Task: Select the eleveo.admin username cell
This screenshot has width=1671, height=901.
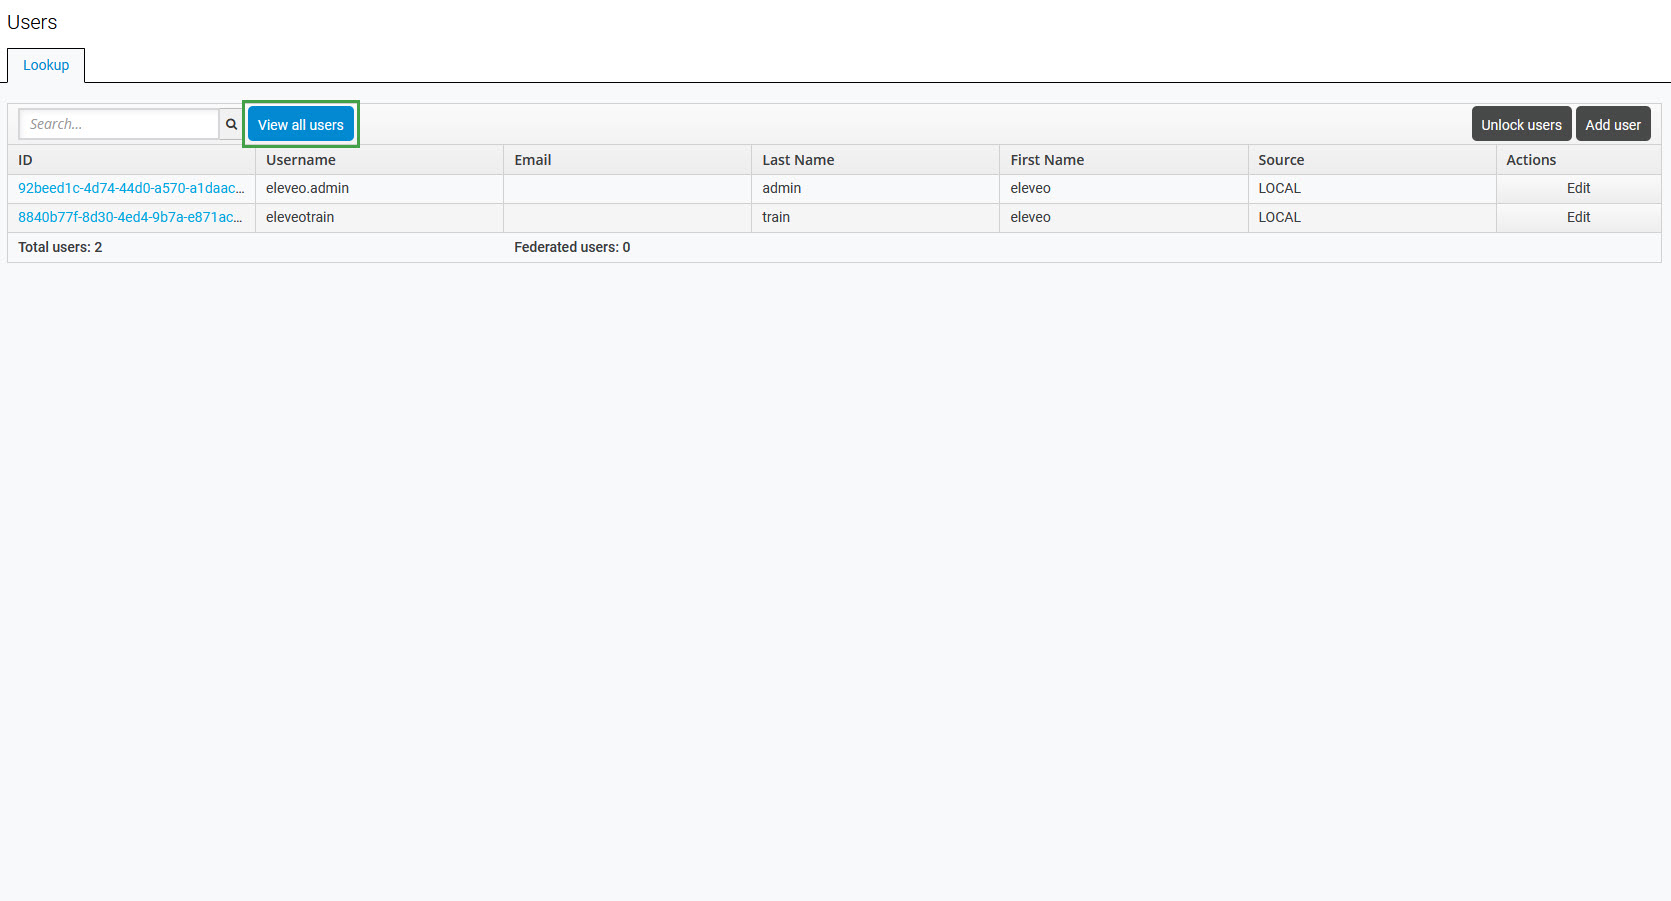Action: coord(308,189)
